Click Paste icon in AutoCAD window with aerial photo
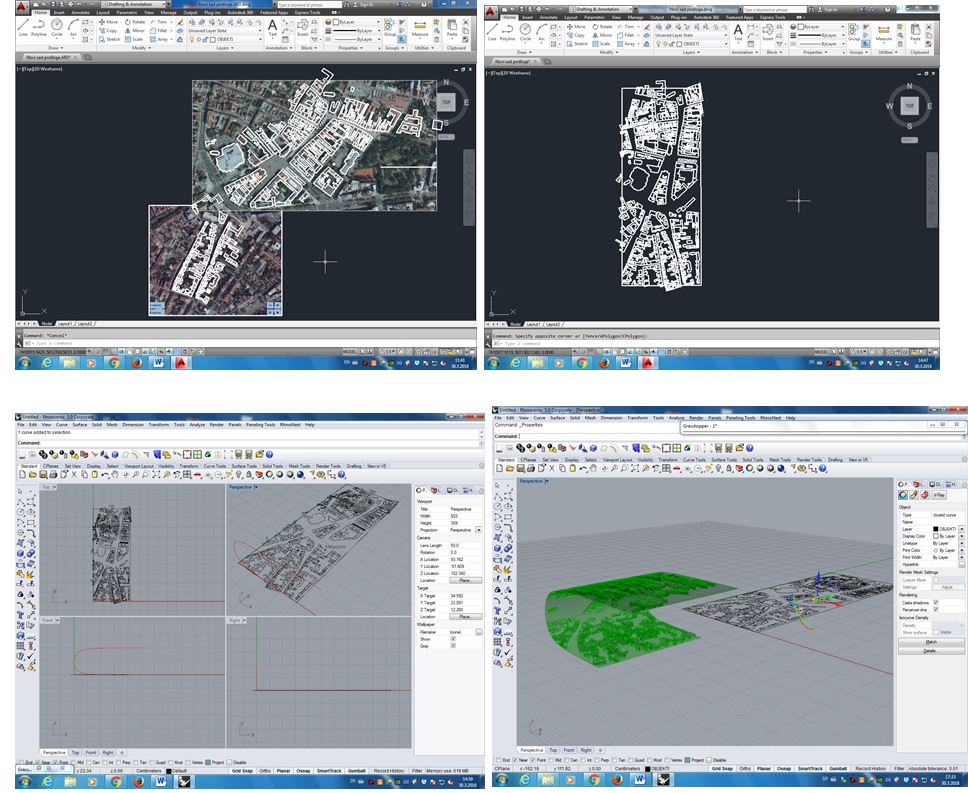The image size is (968, 793). point(452,28)
